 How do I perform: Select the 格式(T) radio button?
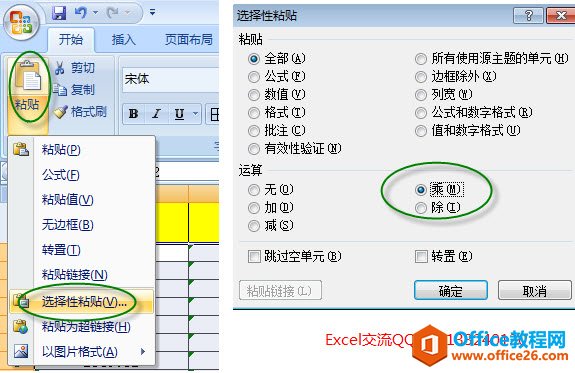click(x=254, y=113)
